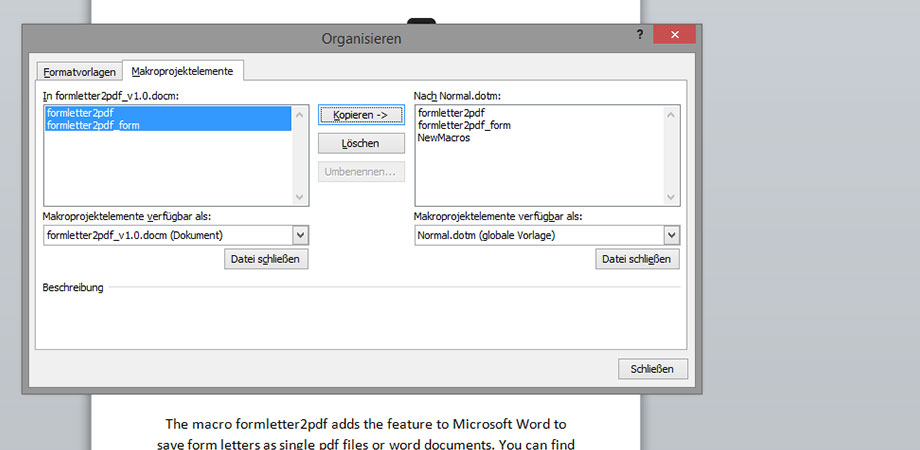This screenshot has height=450, width=920.
Task: Switch to the Formatvorlagen tab
Action: point(79,72)
